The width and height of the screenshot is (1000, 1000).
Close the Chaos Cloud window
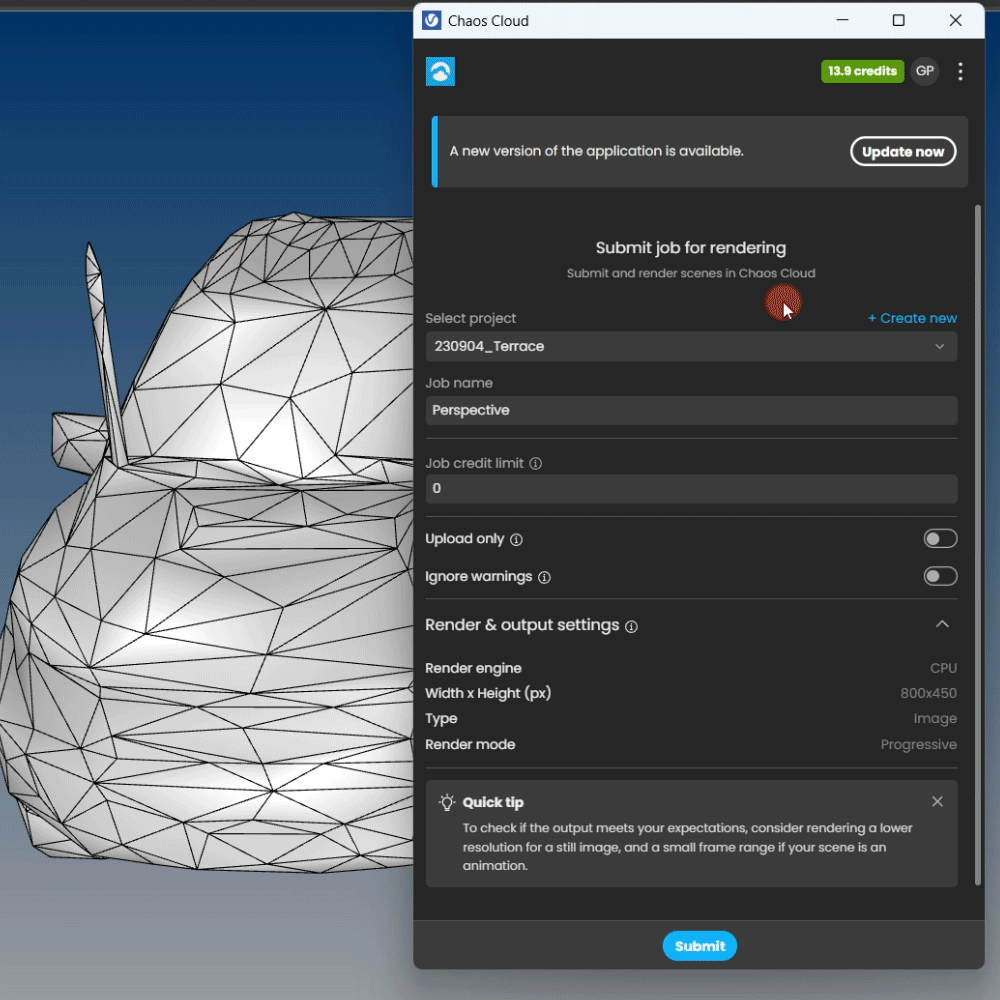click(x=955, y=20)
